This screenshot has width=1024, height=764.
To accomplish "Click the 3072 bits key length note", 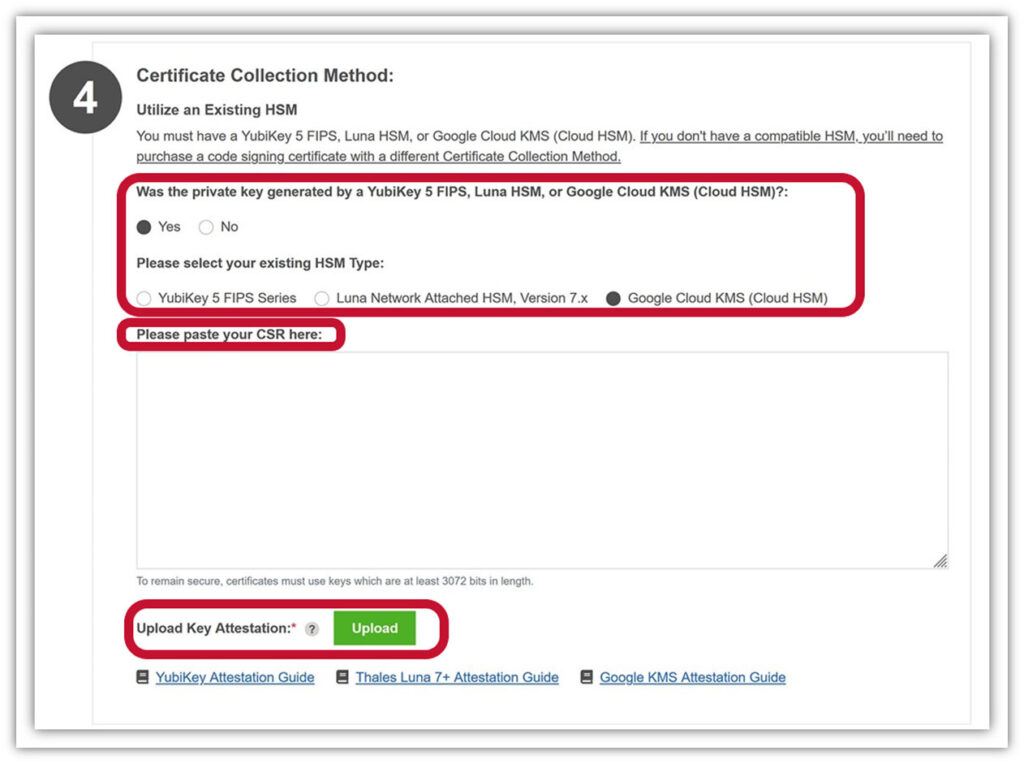I will pos(334,581).
